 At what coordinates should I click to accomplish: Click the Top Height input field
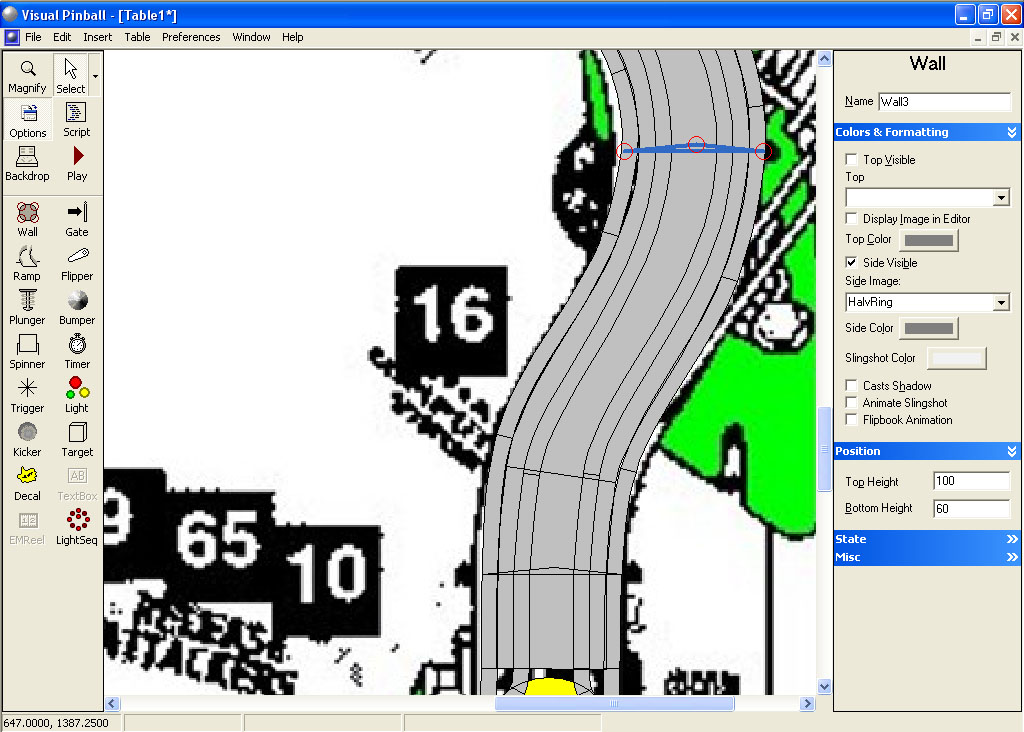971,481
